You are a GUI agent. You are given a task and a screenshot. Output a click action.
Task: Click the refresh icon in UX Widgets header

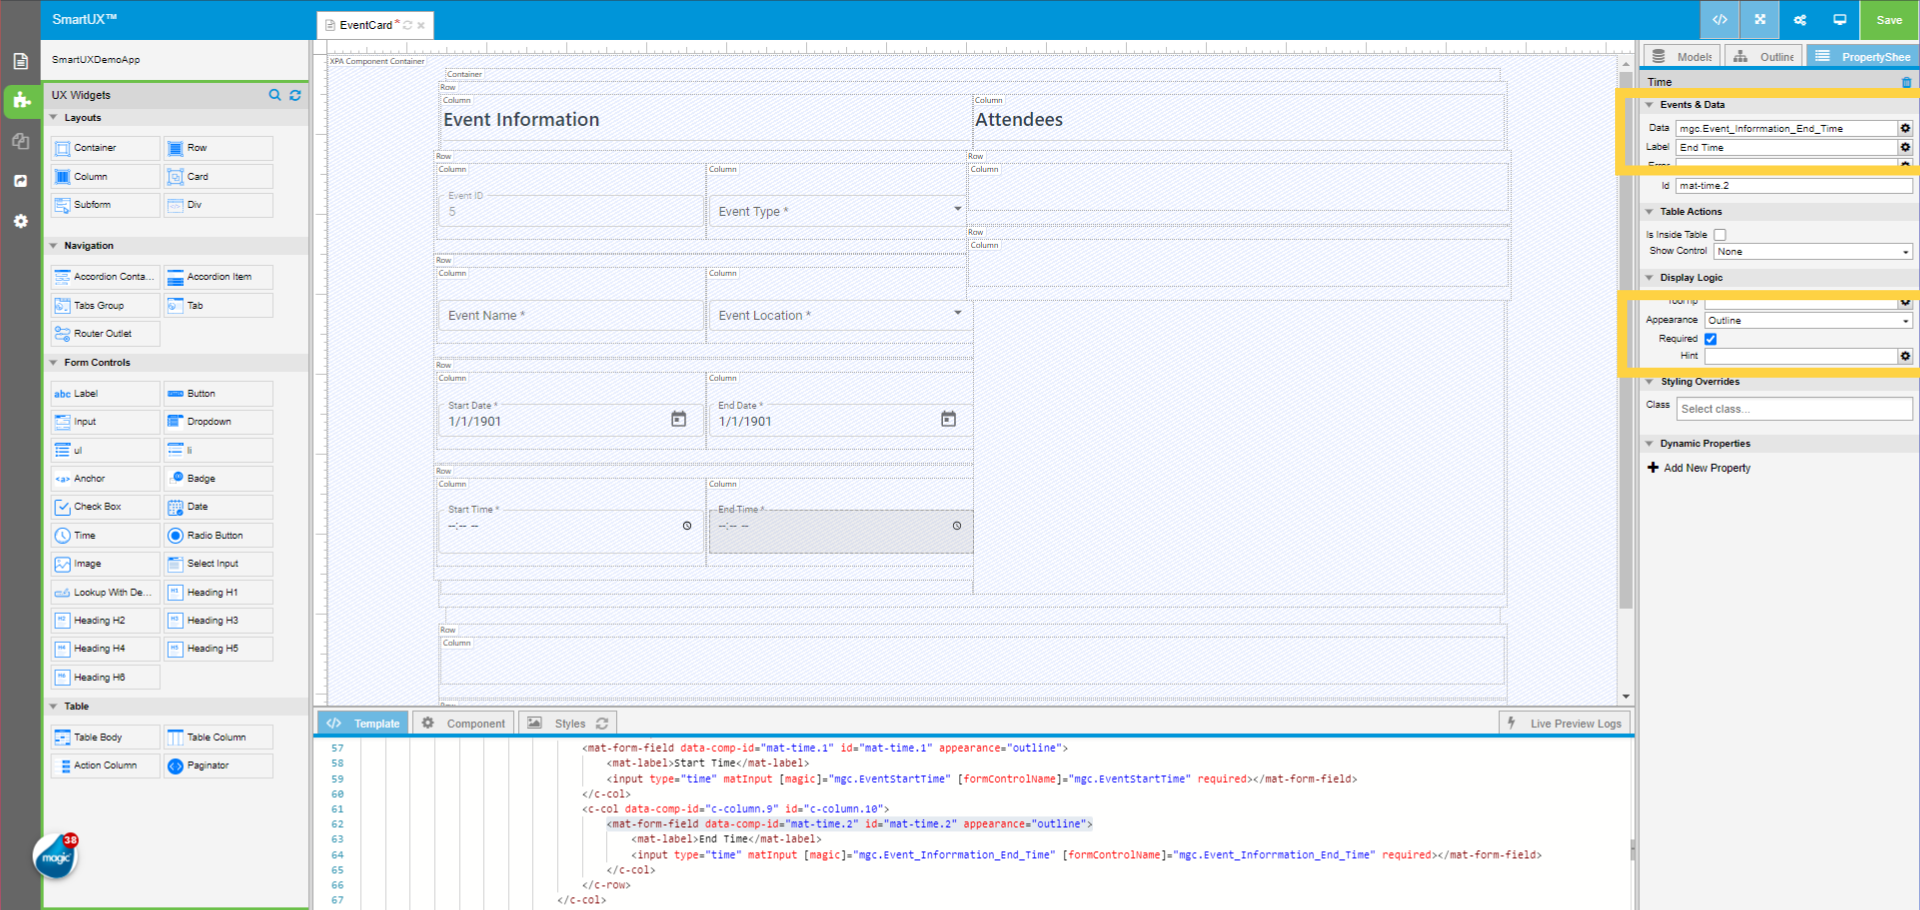click(295, 95)
